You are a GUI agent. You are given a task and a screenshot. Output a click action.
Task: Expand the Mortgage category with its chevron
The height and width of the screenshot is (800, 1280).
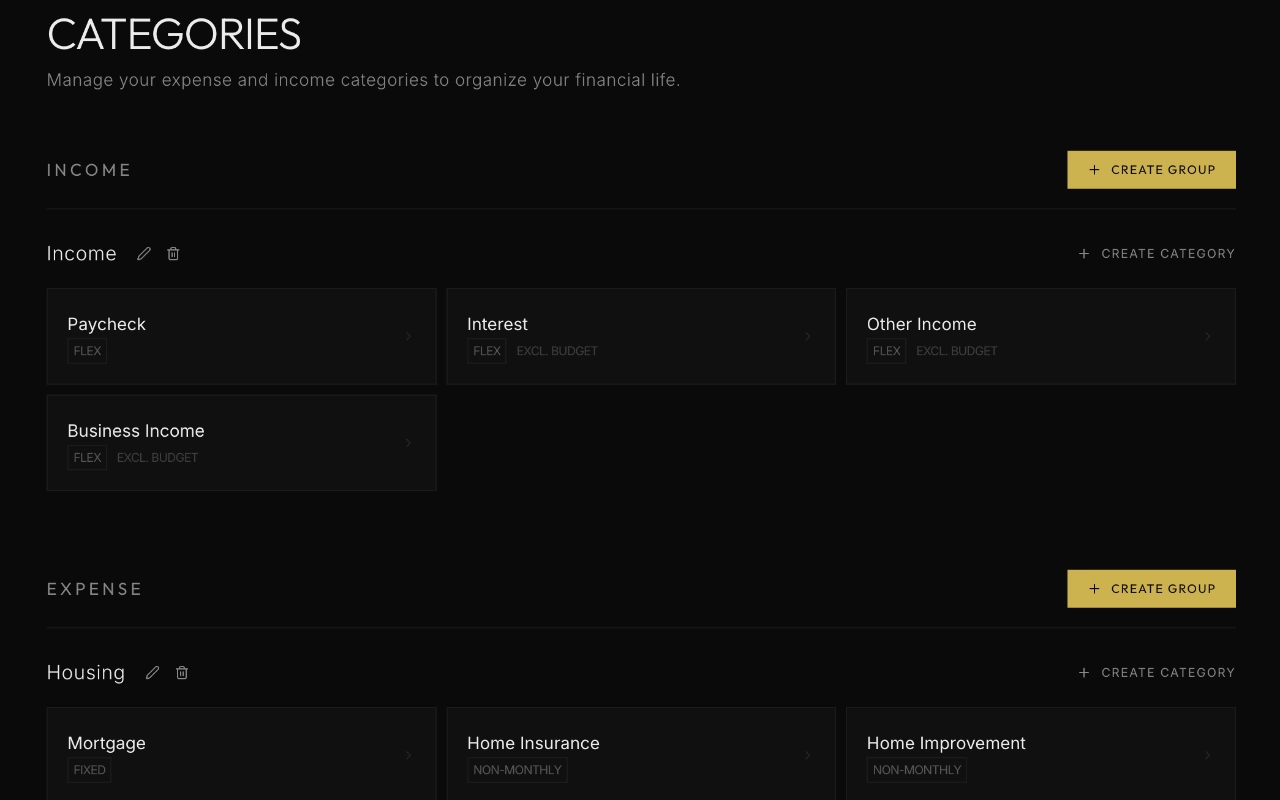(x=408, y=755)
